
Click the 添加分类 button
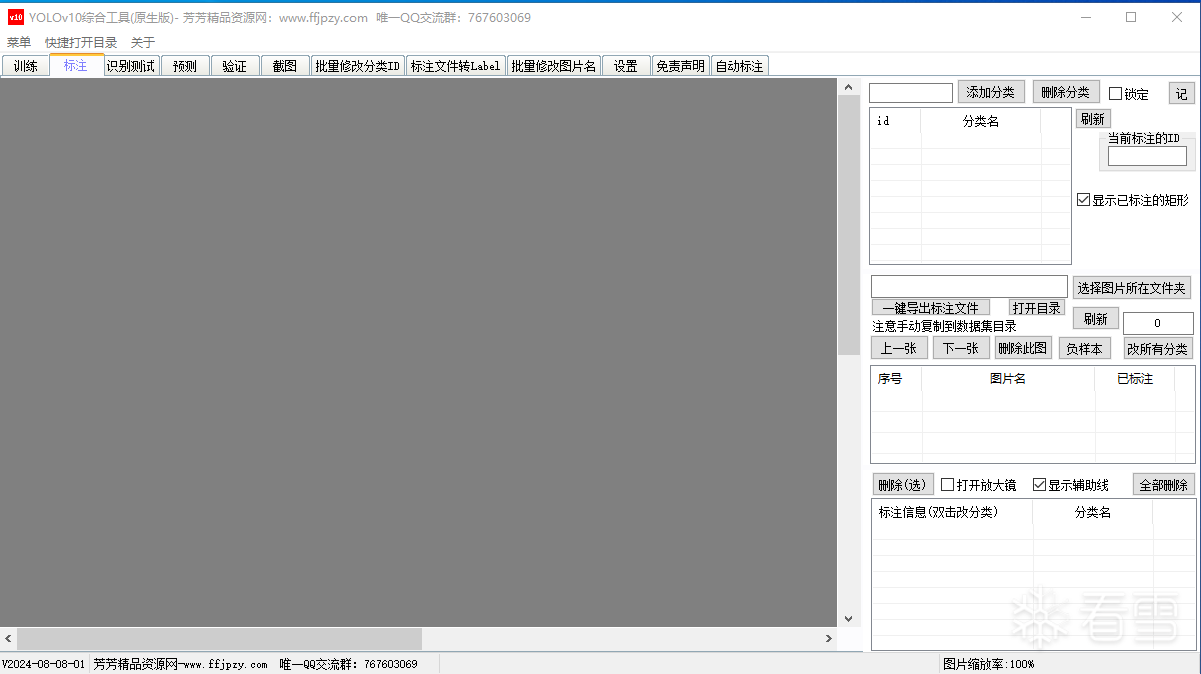click(x=991, y=92)
